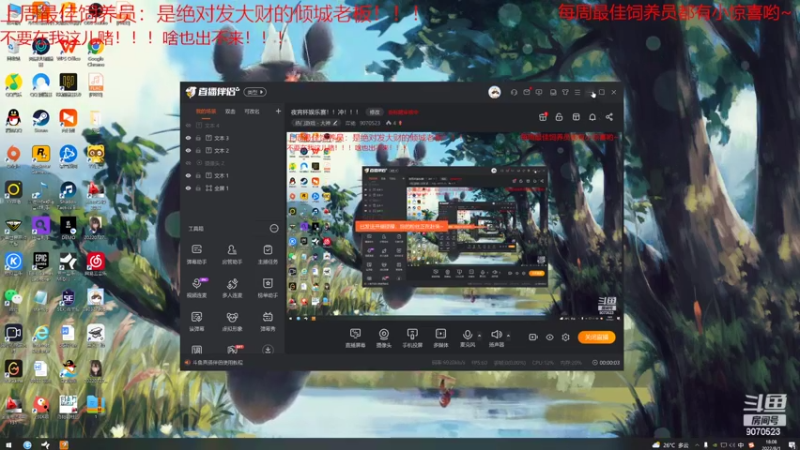Open the second scene tab

tap(231, 112)
